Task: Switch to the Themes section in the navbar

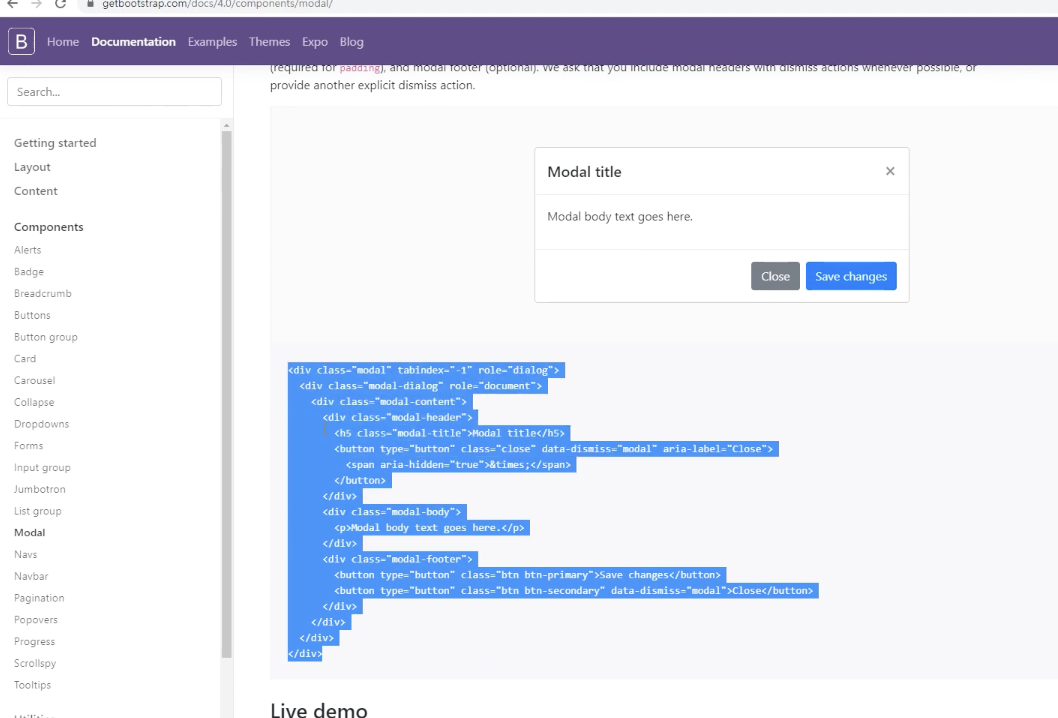Action: [x=269, y=42]
